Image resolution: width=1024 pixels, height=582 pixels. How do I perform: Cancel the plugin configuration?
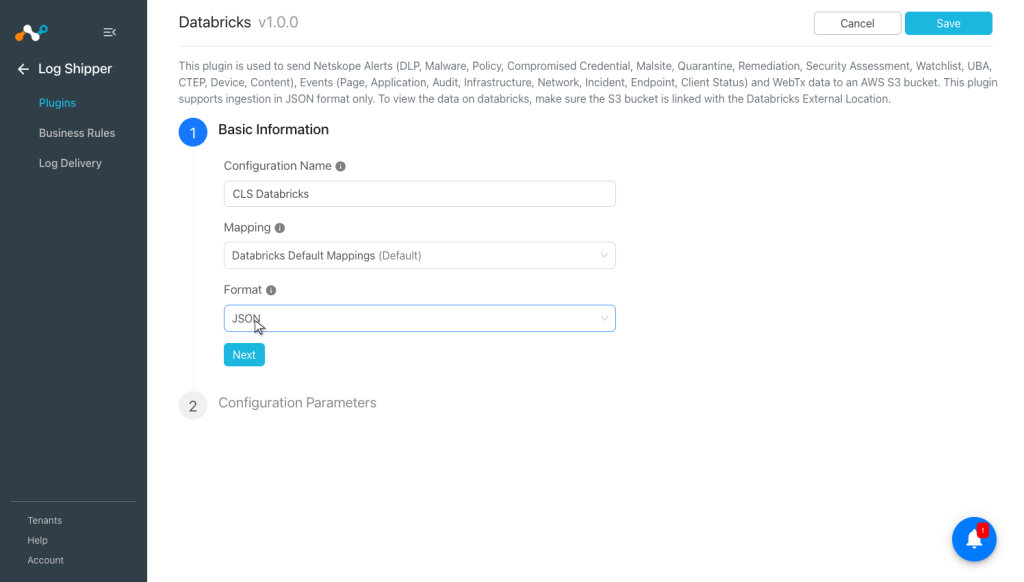857,24
